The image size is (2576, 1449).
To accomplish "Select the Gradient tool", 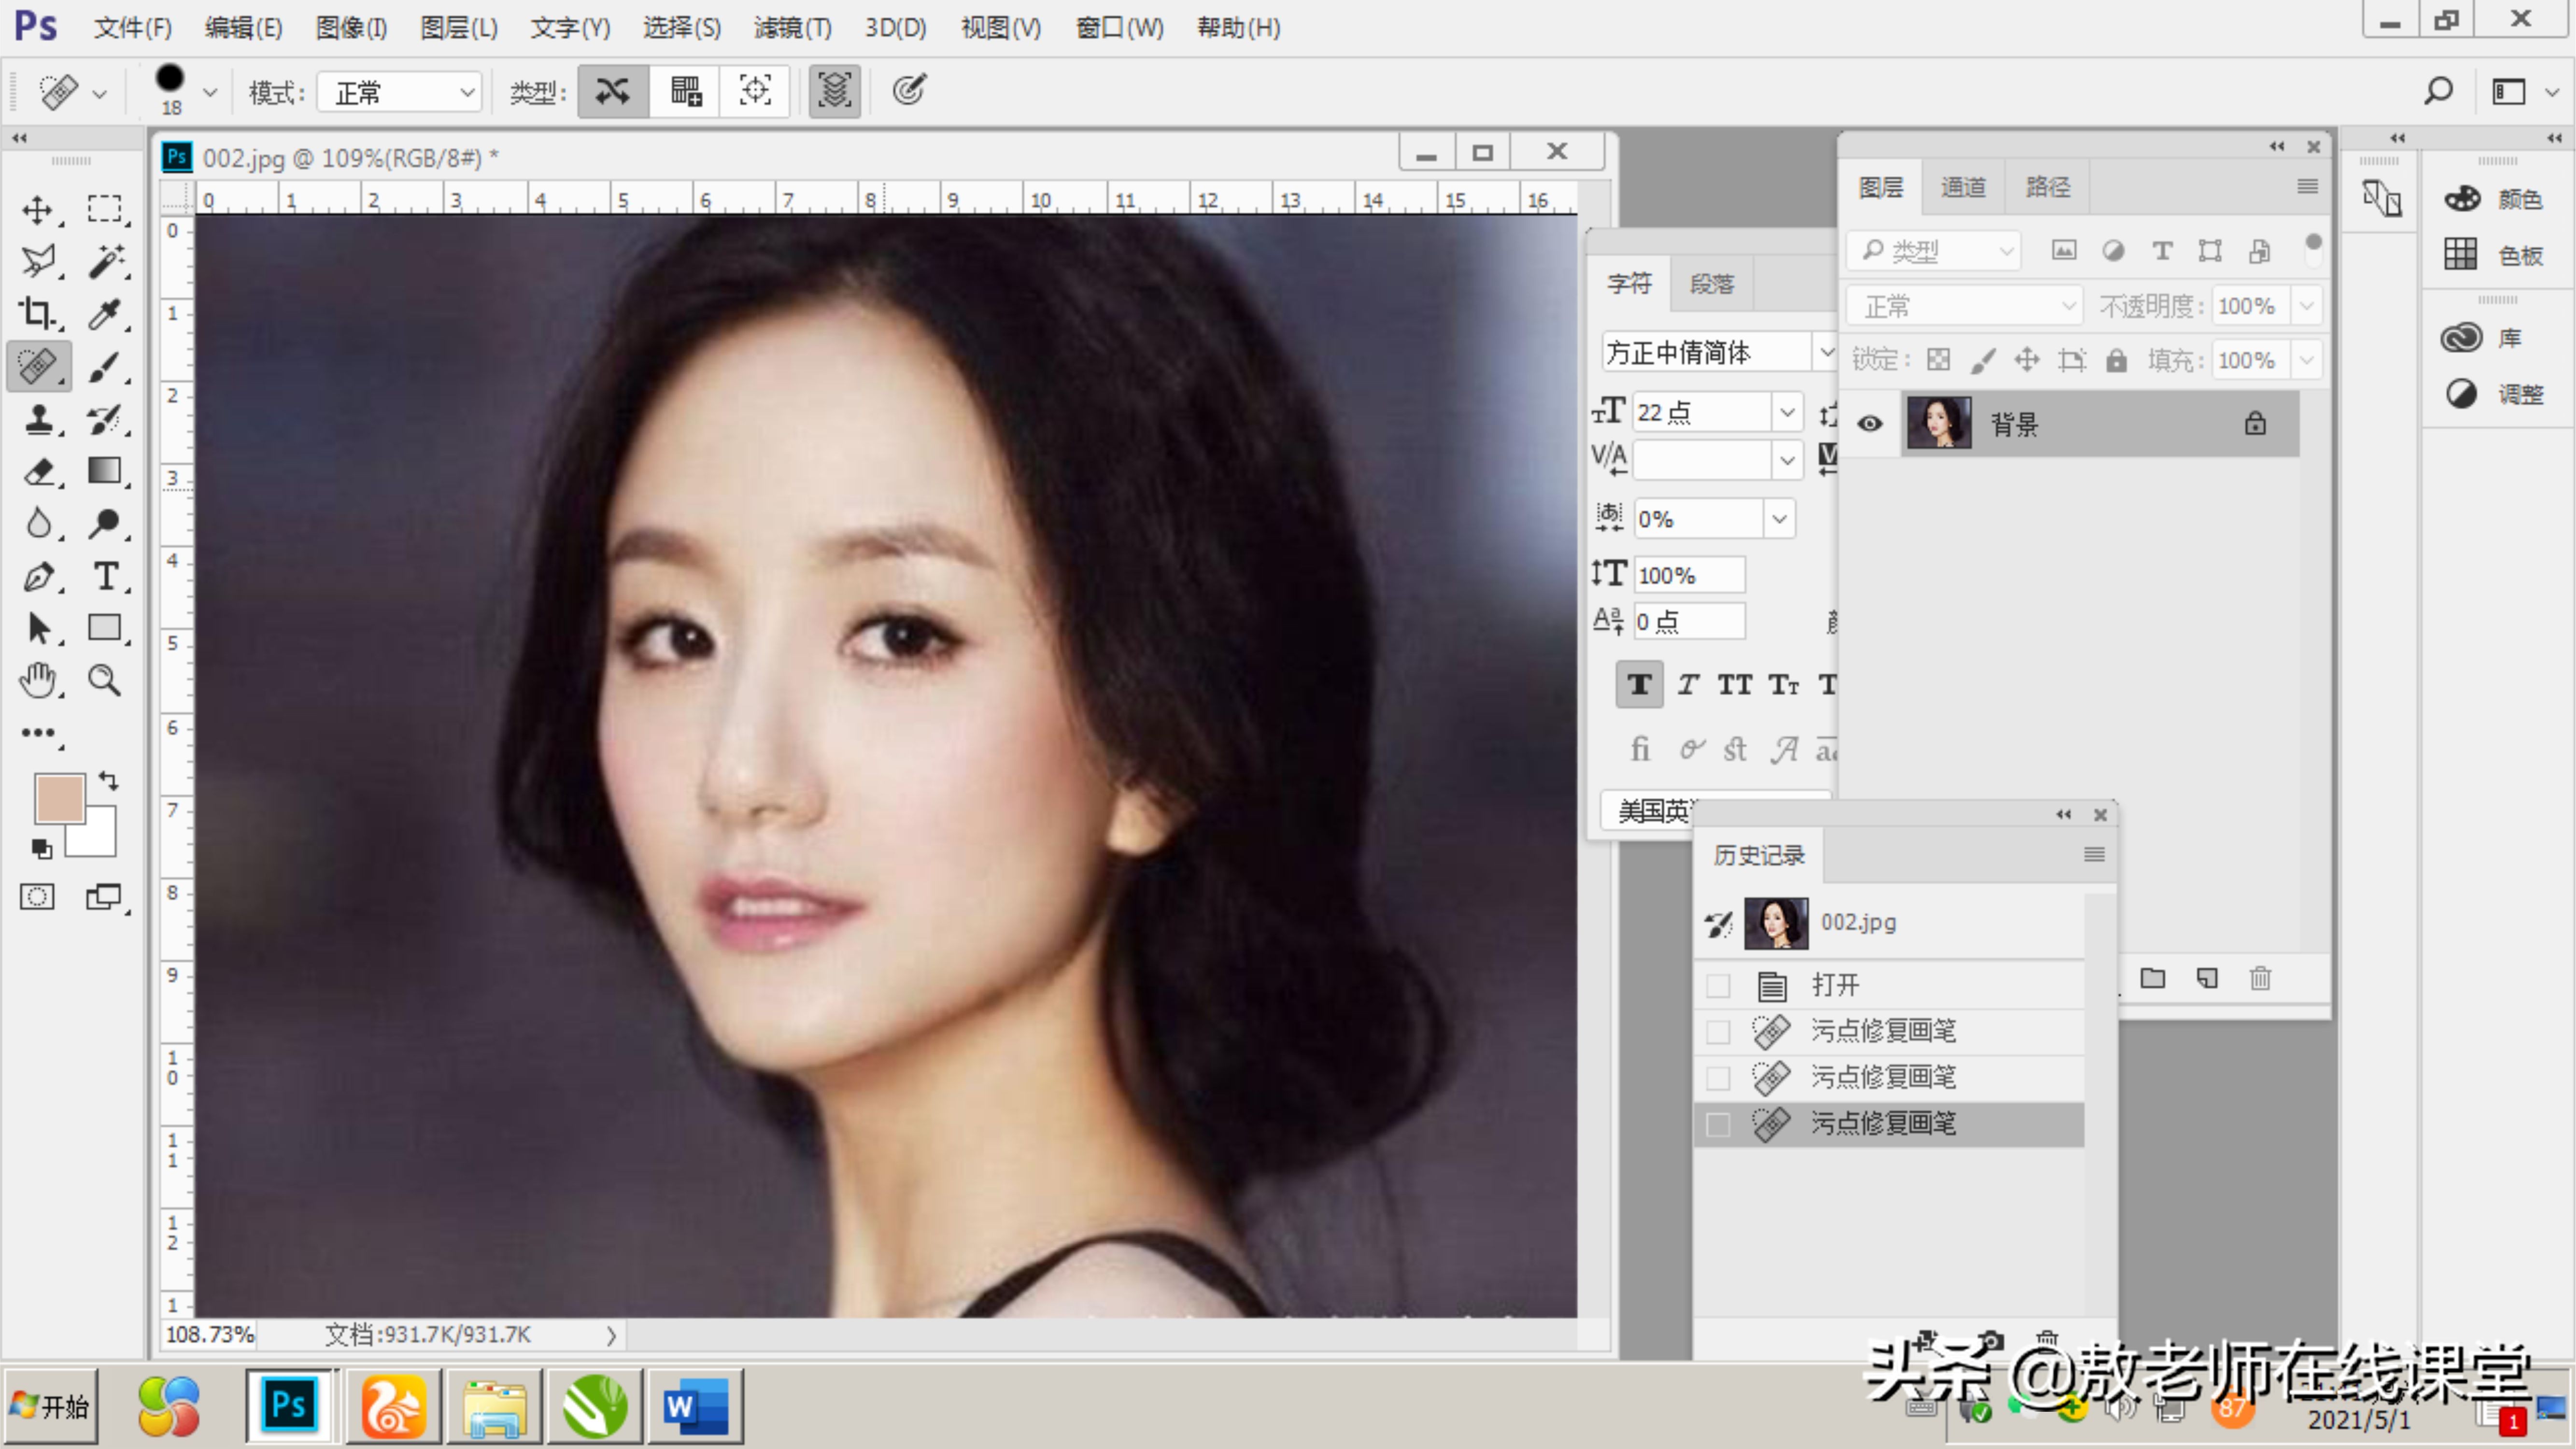I will pos(105,471).
